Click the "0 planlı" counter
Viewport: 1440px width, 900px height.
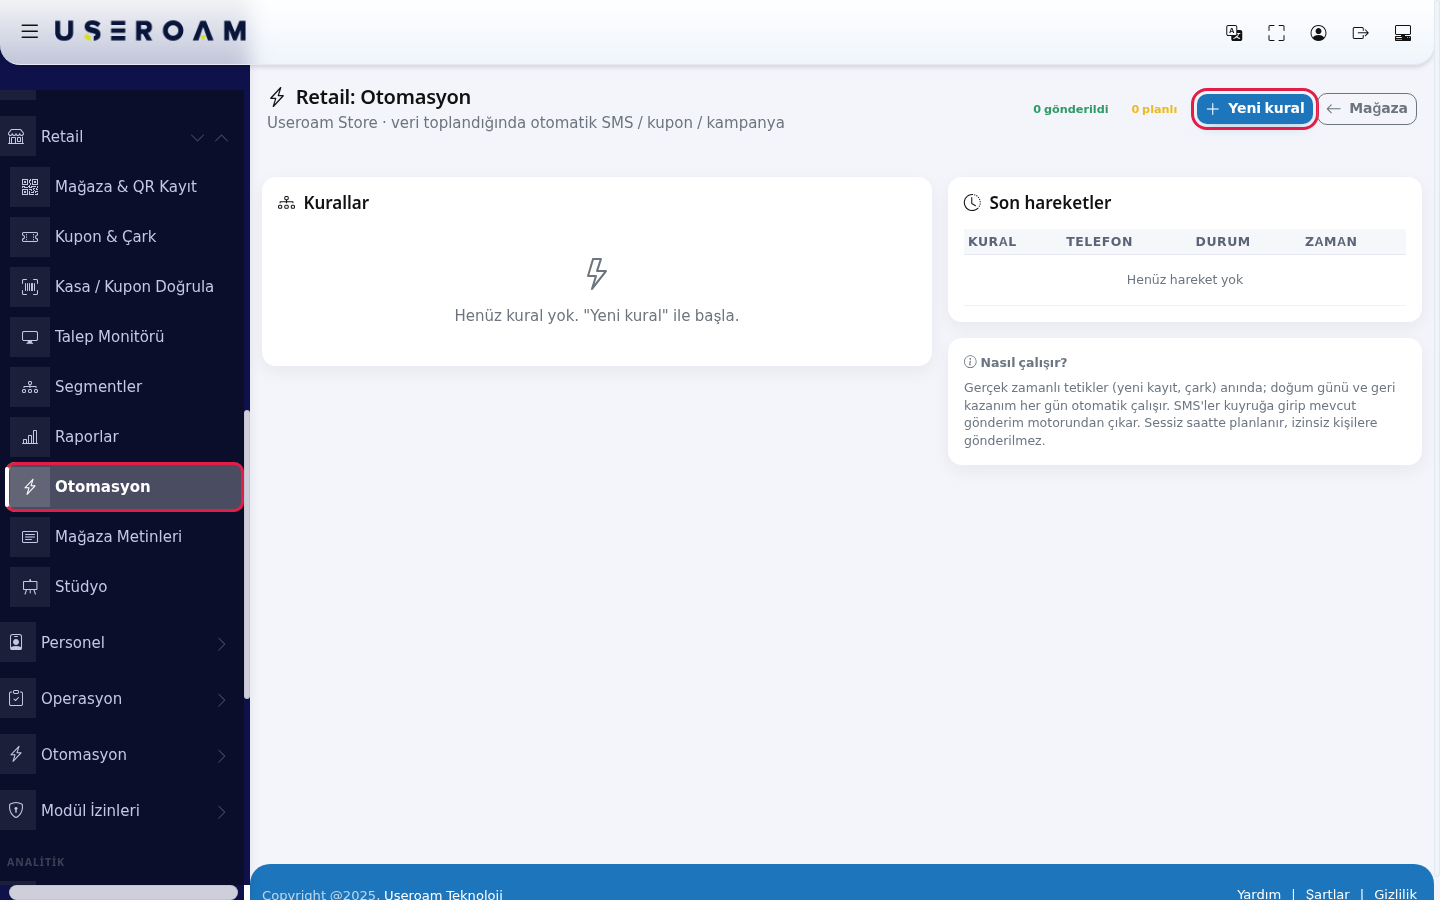(x=1154, y=109)
